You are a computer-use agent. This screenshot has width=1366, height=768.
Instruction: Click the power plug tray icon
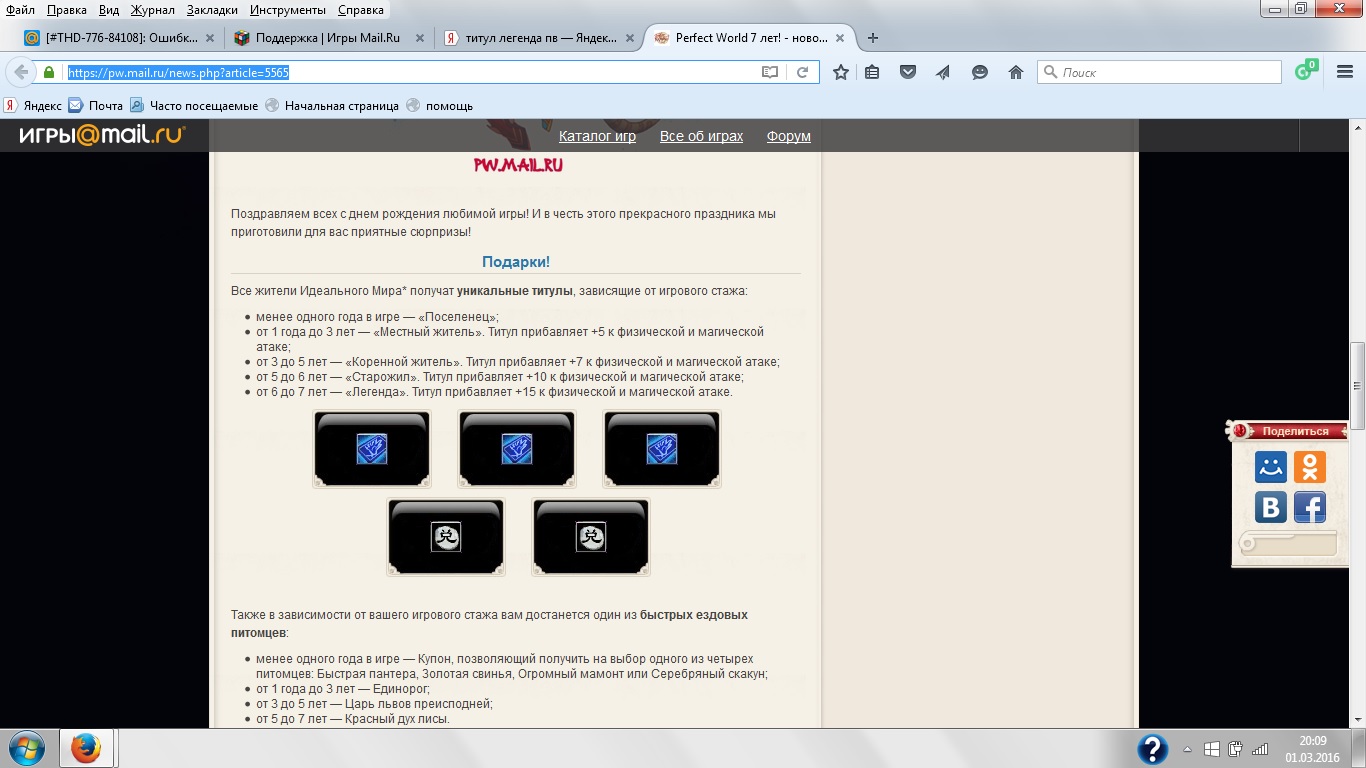point(1236,749)
